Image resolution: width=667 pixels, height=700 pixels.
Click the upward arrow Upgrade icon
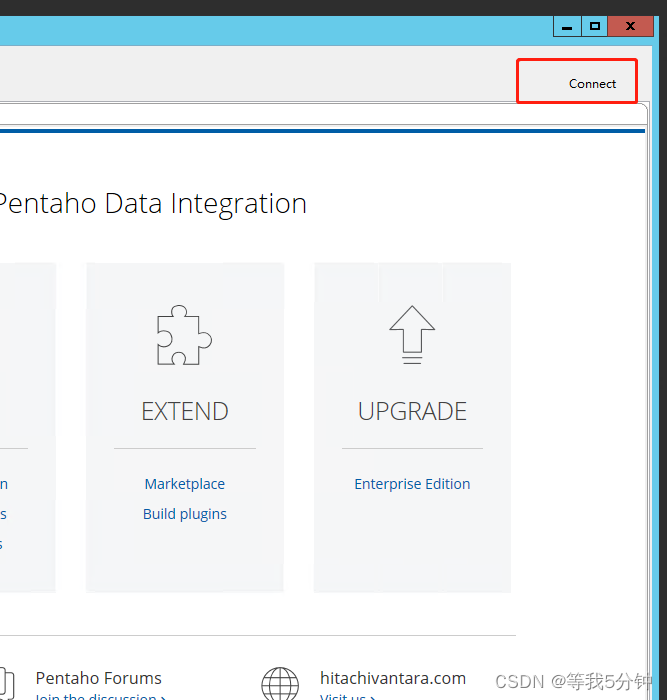pos(412,335)
